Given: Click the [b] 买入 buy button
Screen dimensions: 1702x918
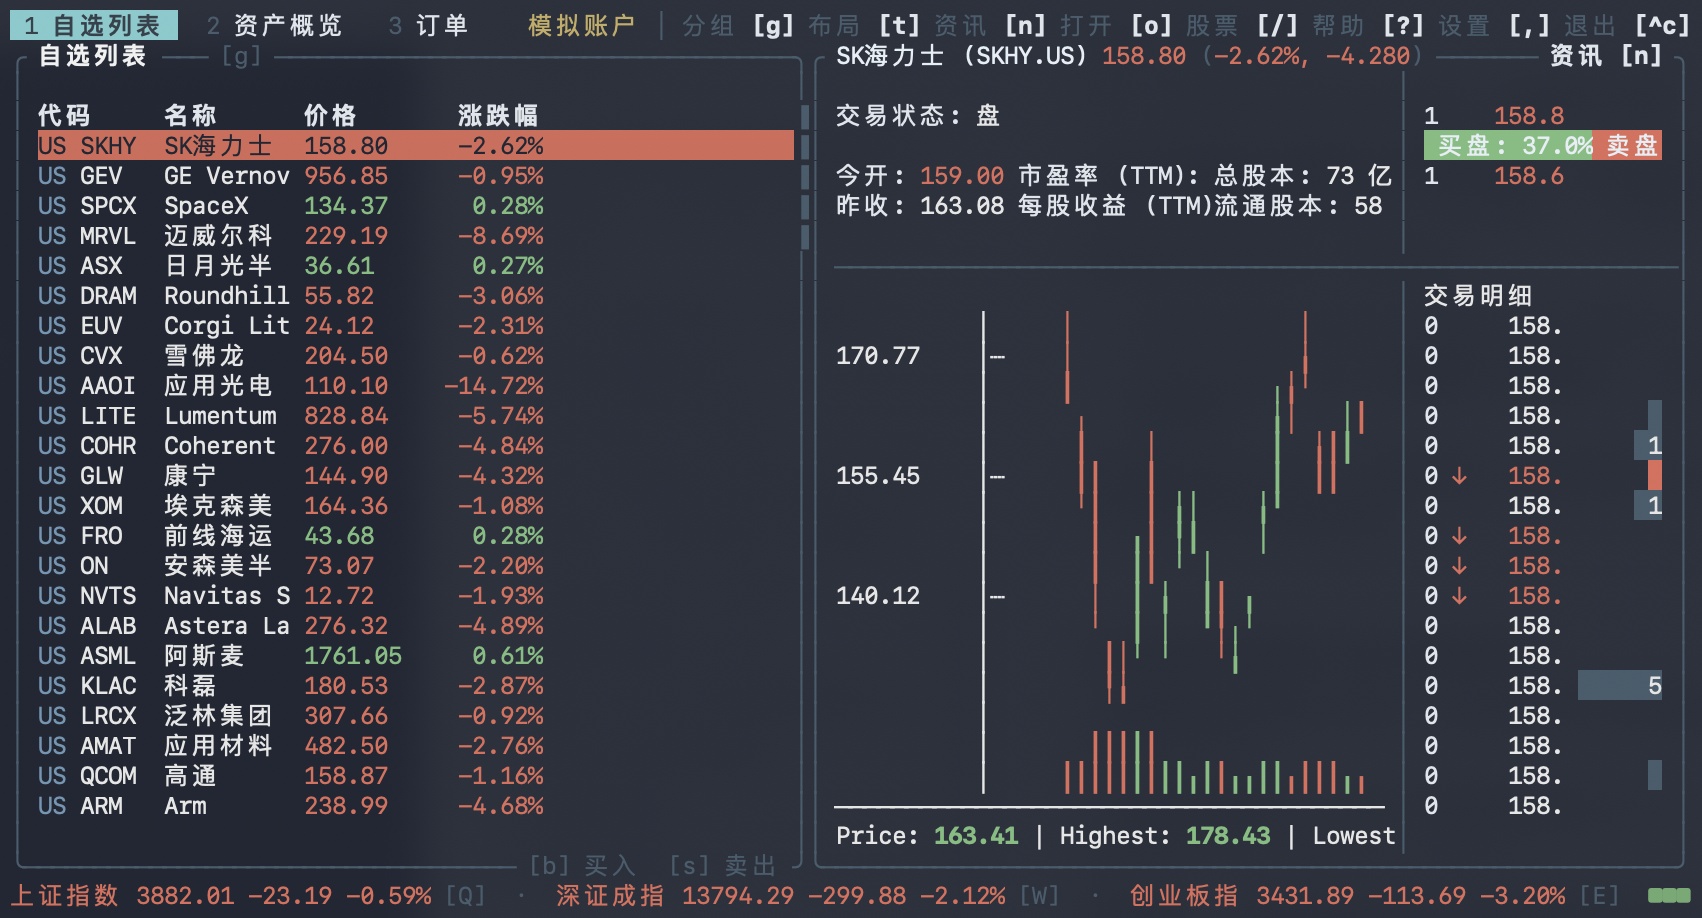Looking at the screenshot, I should (582, 865).
